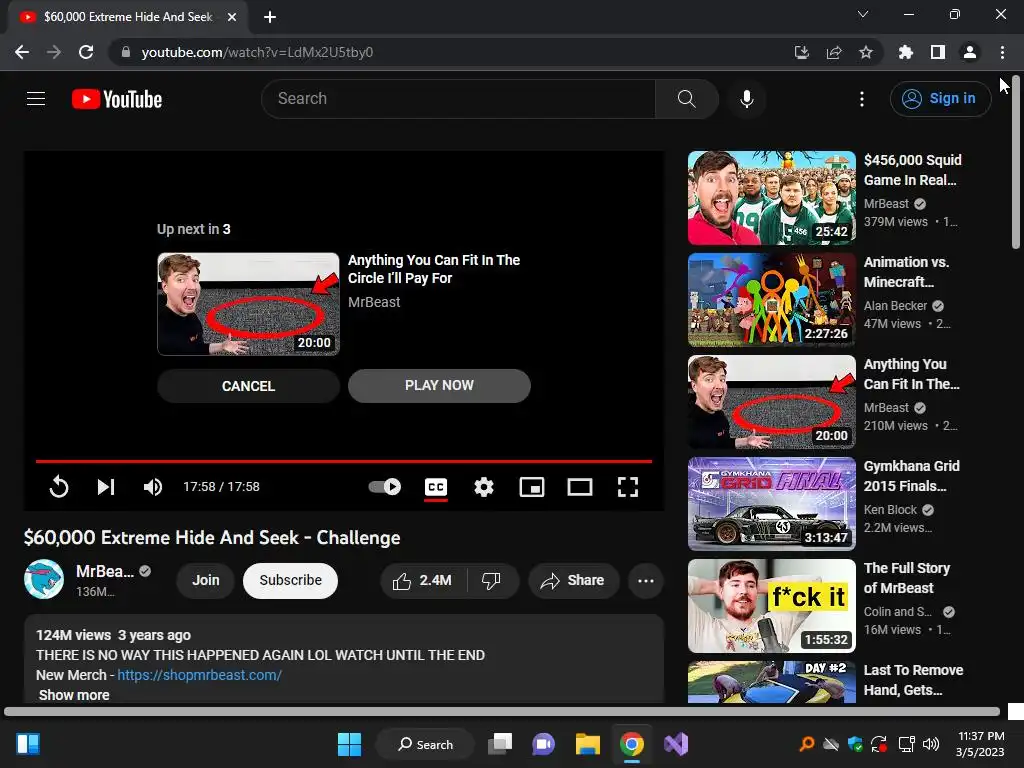Open the player settings gear
Image resolution: width=1024 pixels, height=768 pixels.
point(484,487)
